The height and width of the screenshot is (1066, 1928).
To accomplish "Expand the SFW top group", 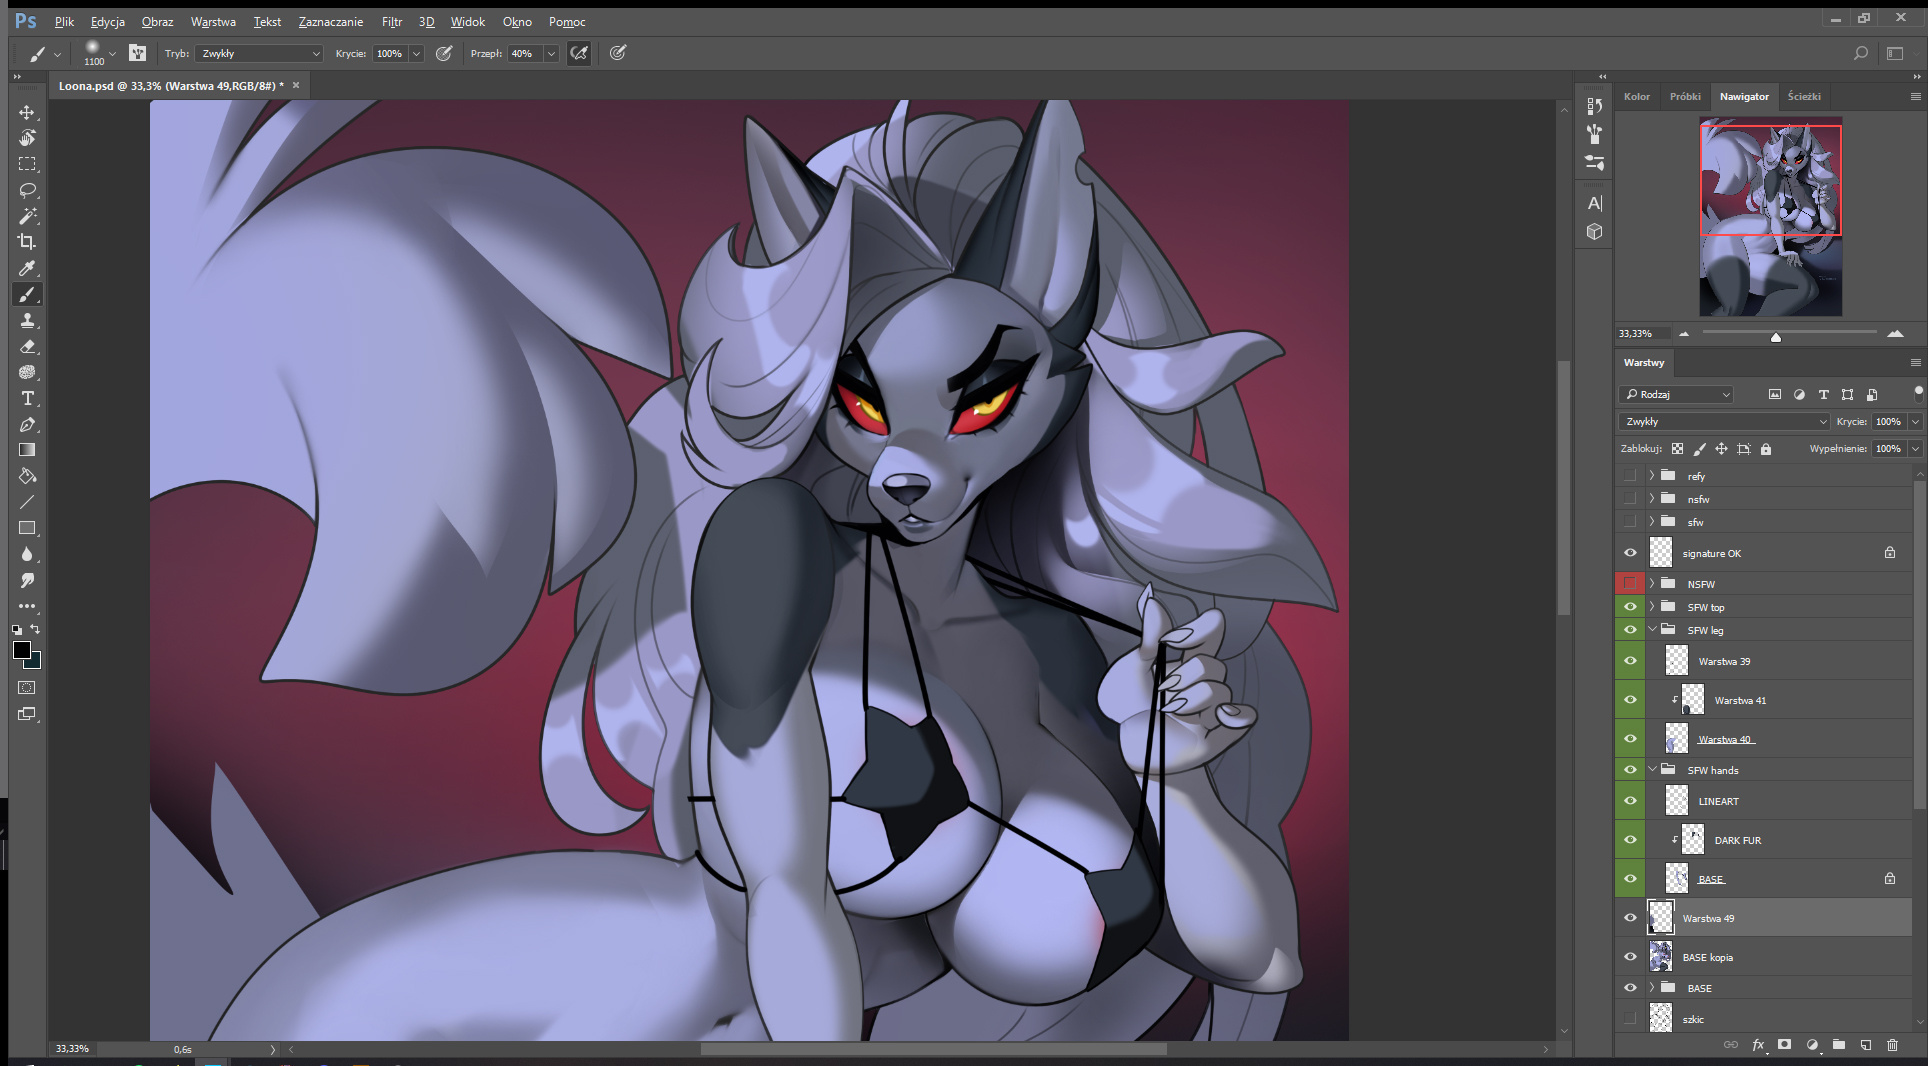I will (1652, 607).
